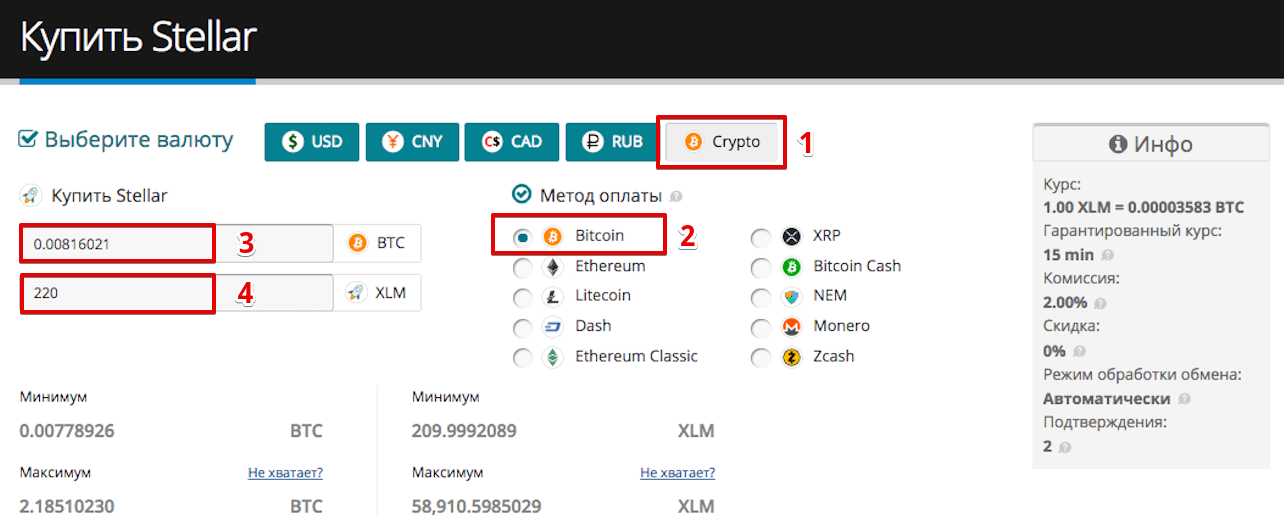Screen dimensions: 1284x532
Task: Select the NEM payment radio button
Action: click(761, 297)
